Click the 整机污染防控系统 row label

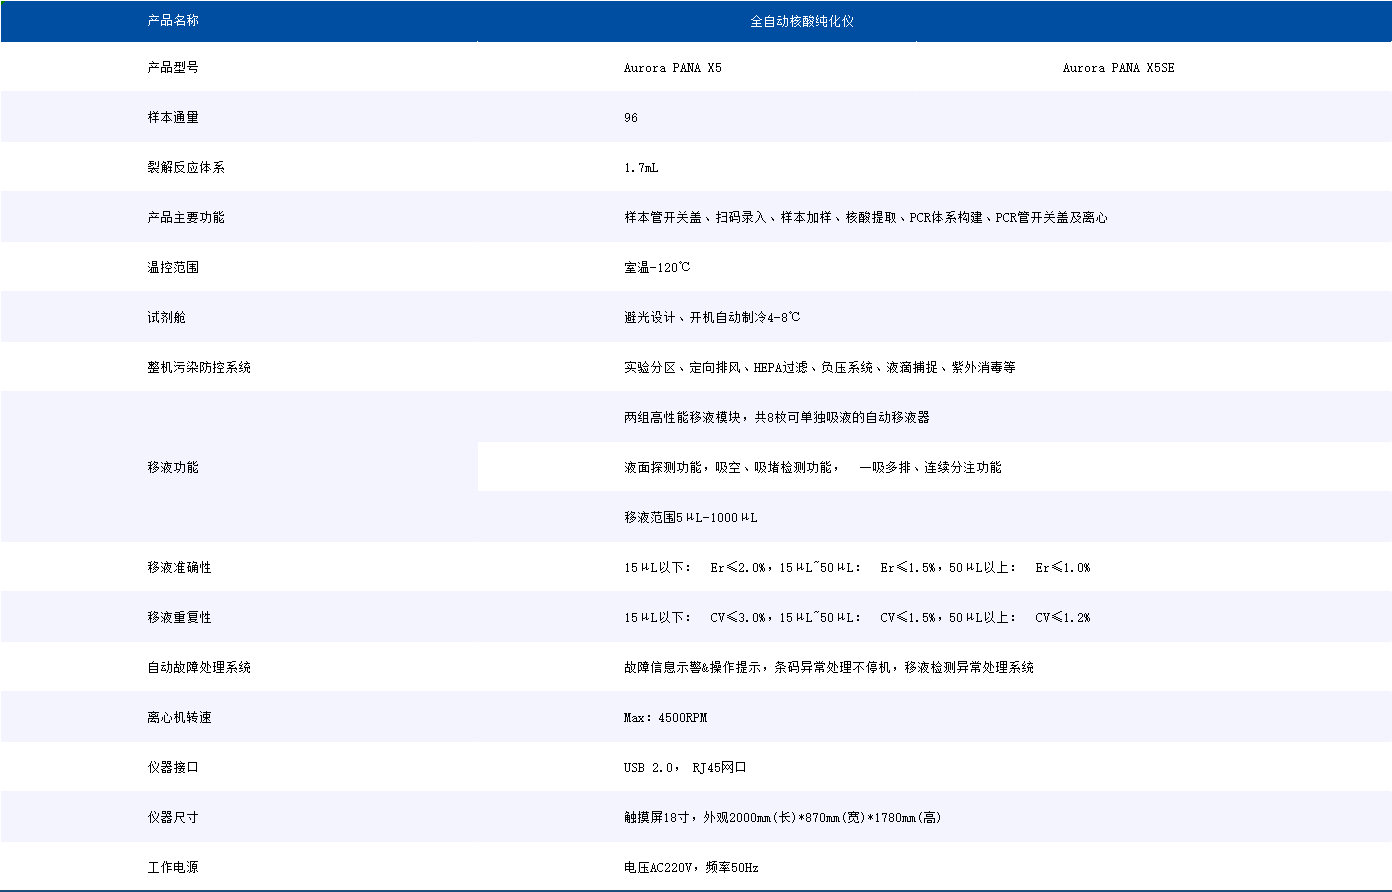tap(199, 368)
